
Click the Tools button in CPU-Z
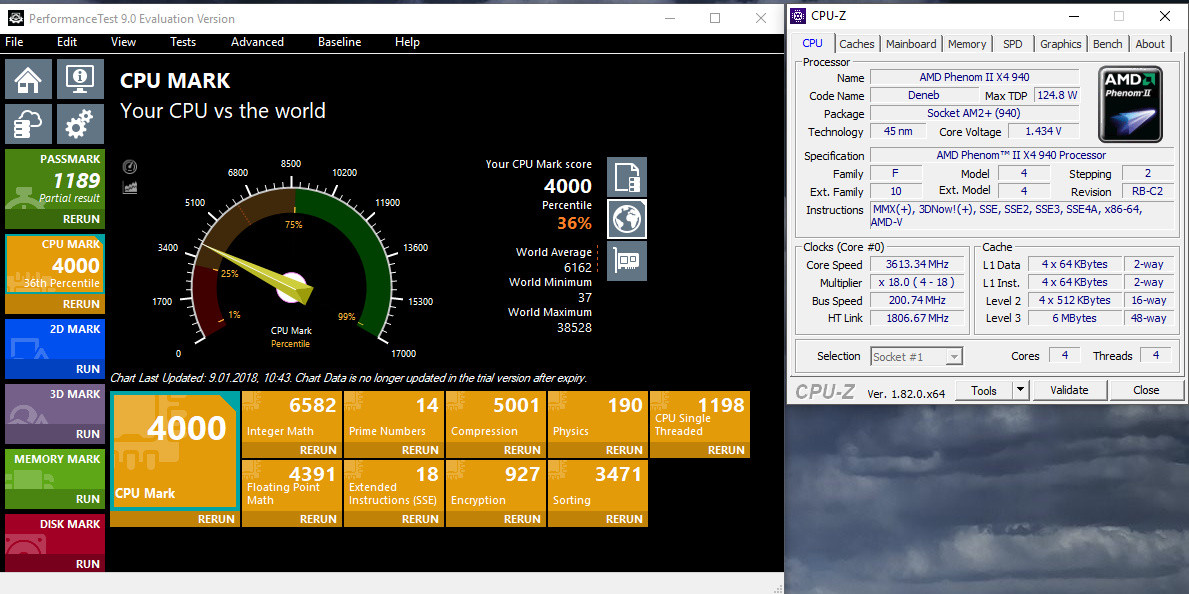tap(984, 391)
